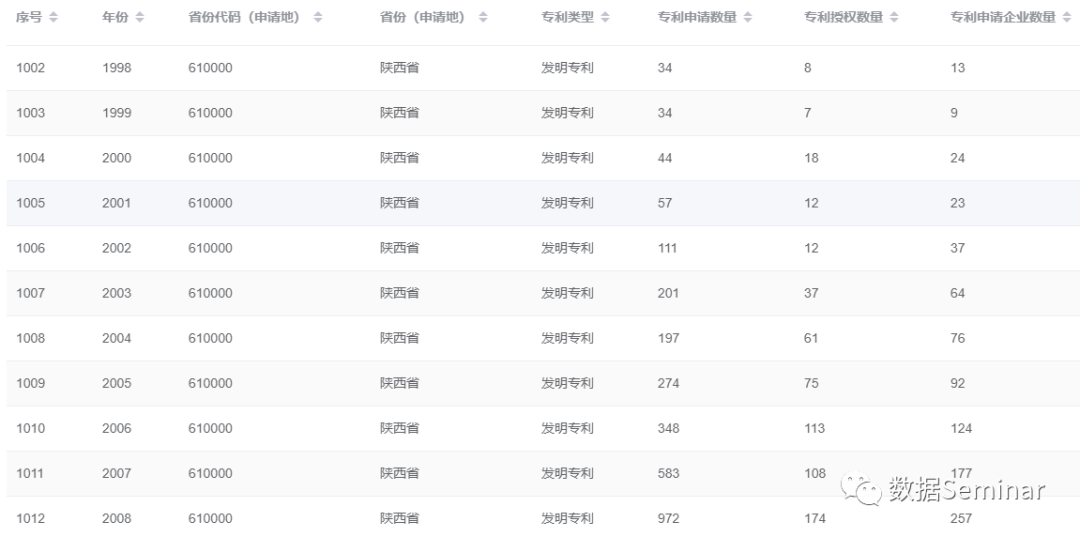Viewport: 1080px width, 537px height.
Task: Click the sort arrows next to 省份代码（申请地）
Action: [318, 18]
